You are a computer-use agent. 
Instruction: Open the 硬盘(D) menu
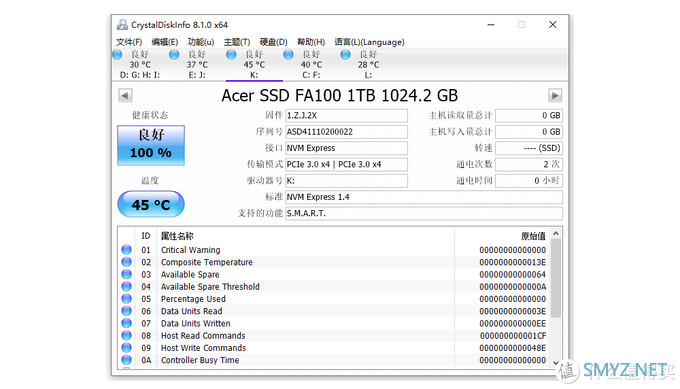point(273,42)
